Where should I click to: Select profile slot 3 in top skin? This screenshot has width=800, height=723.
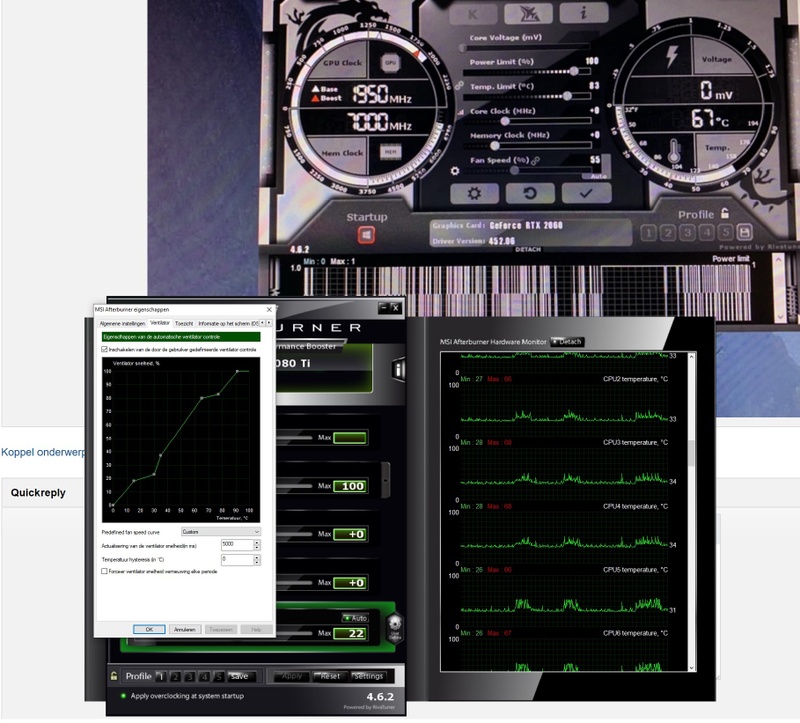pyautogui.click(x=687, y=233)
